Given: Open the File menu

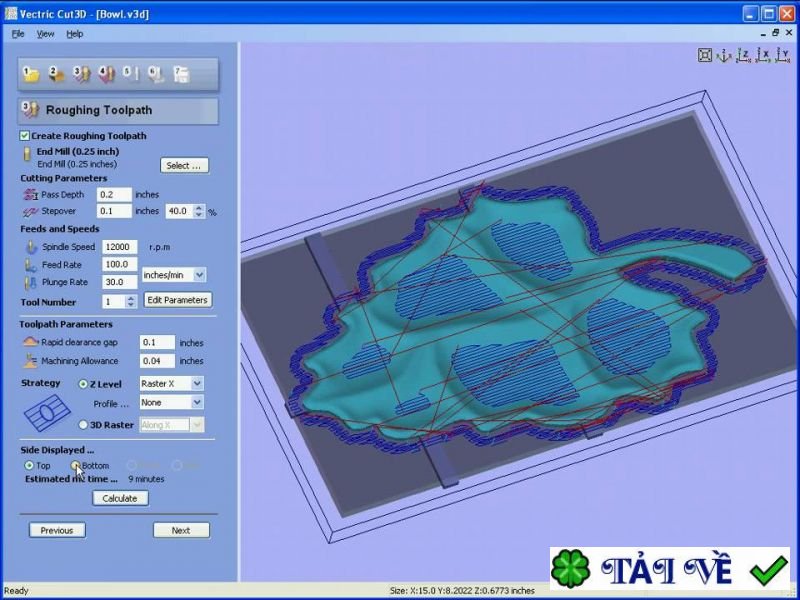Looking at the screenshot, I should click(x=16, y=33).
